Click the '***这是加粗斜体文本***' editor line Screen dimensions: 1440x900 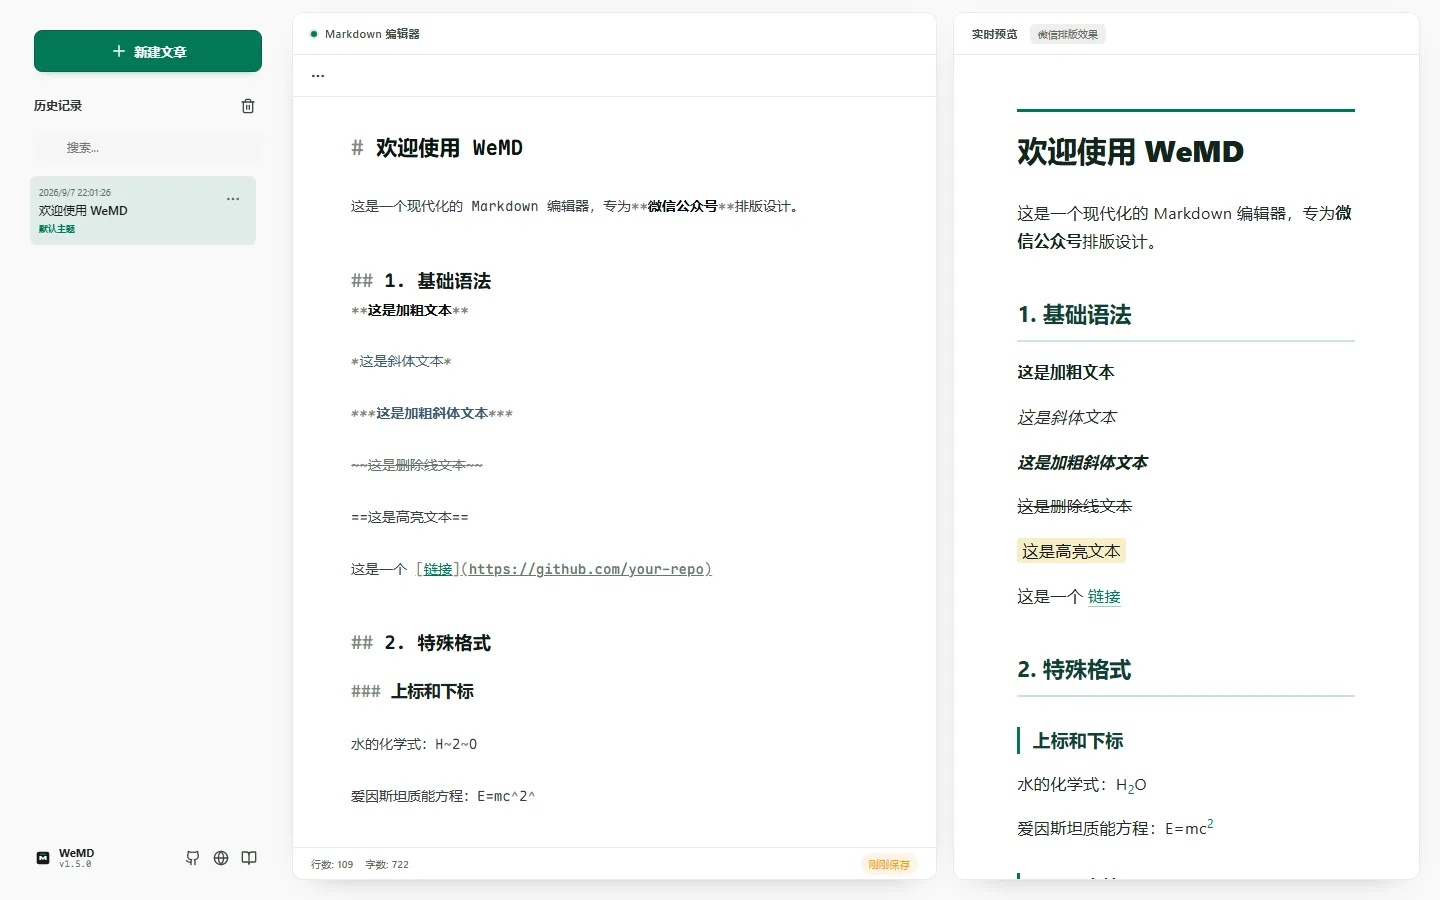pyautogui.click(x=432, y=414)
